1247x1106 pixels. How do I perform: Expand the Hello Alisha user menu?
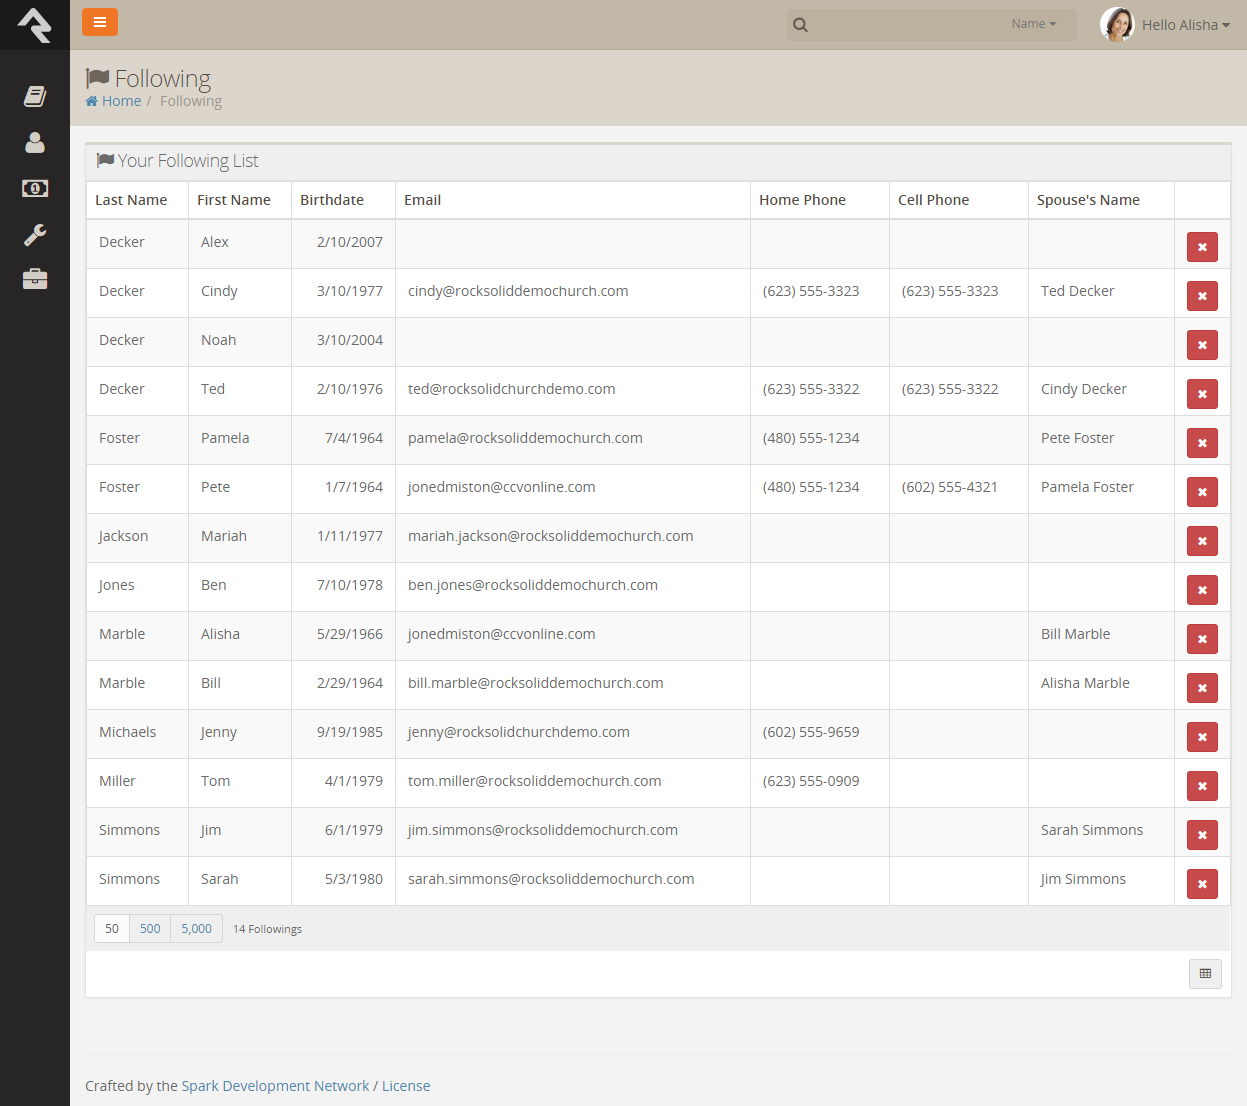point(1186,25)
